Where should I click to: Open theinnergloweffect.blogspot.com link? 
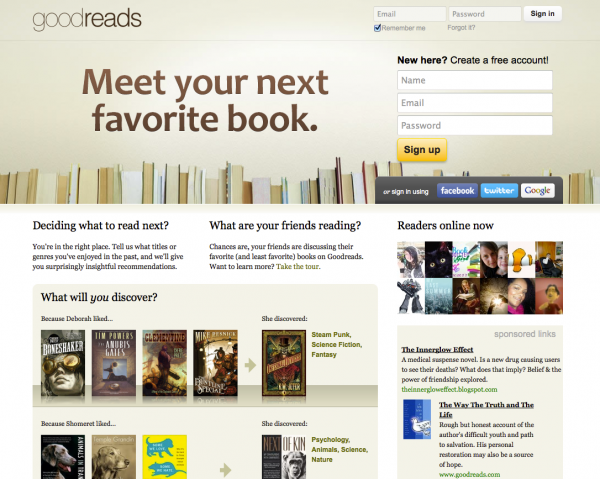(449, 389)
